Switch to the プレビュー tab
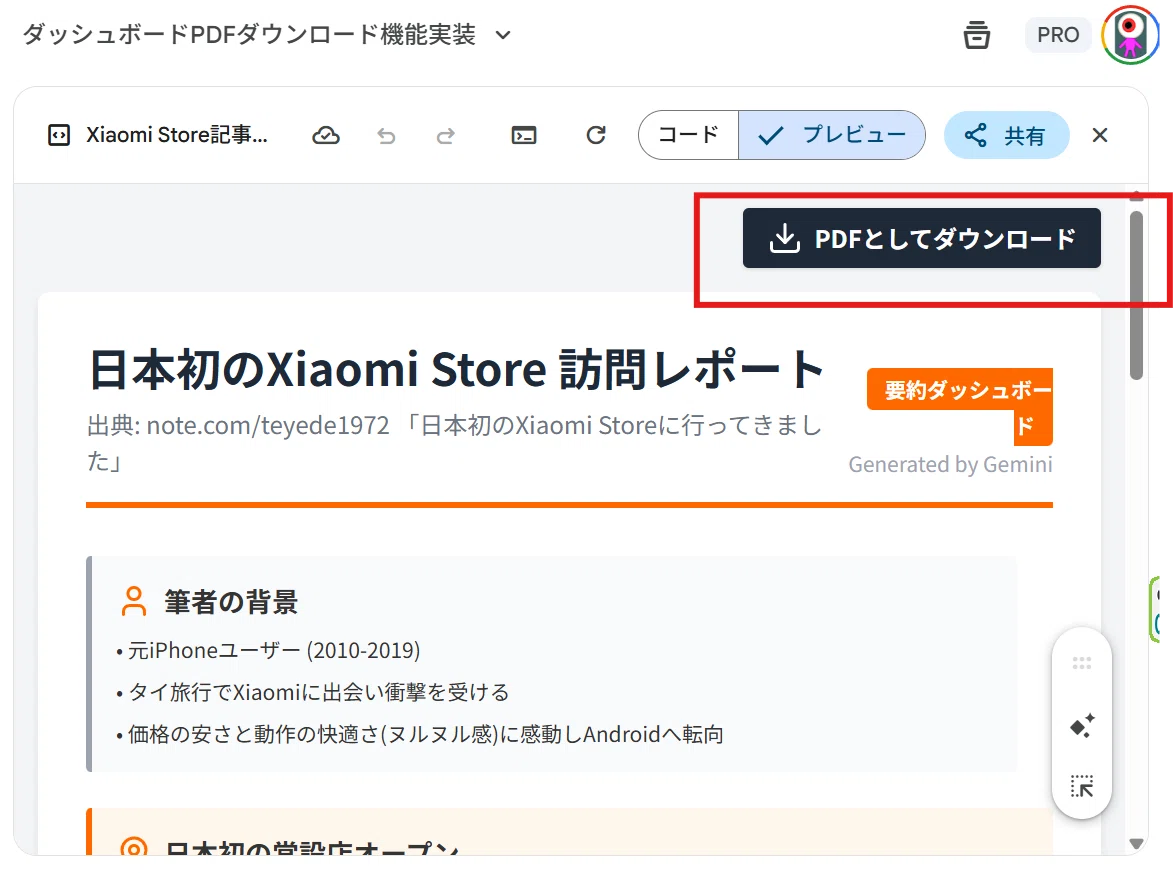1174x873 pixels. click(832, 135)
